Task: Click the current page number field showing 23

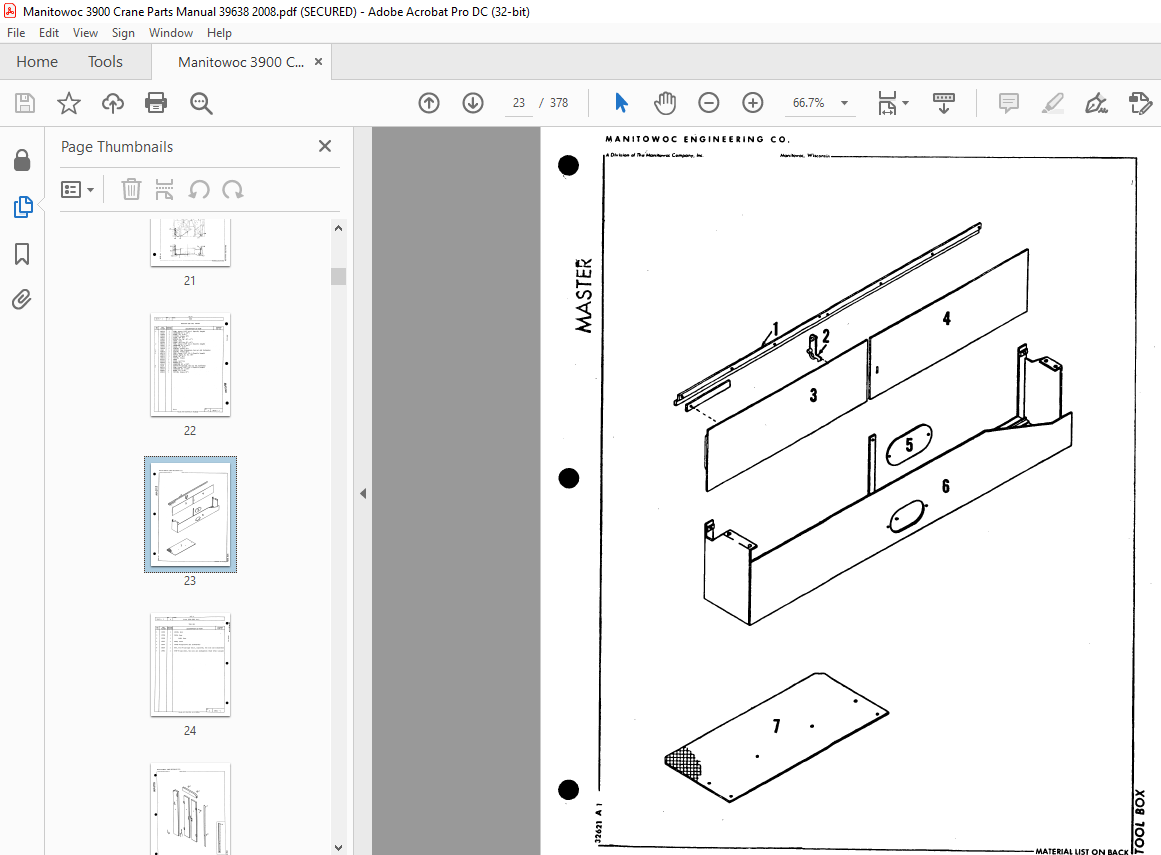Action: coord(519,103)
